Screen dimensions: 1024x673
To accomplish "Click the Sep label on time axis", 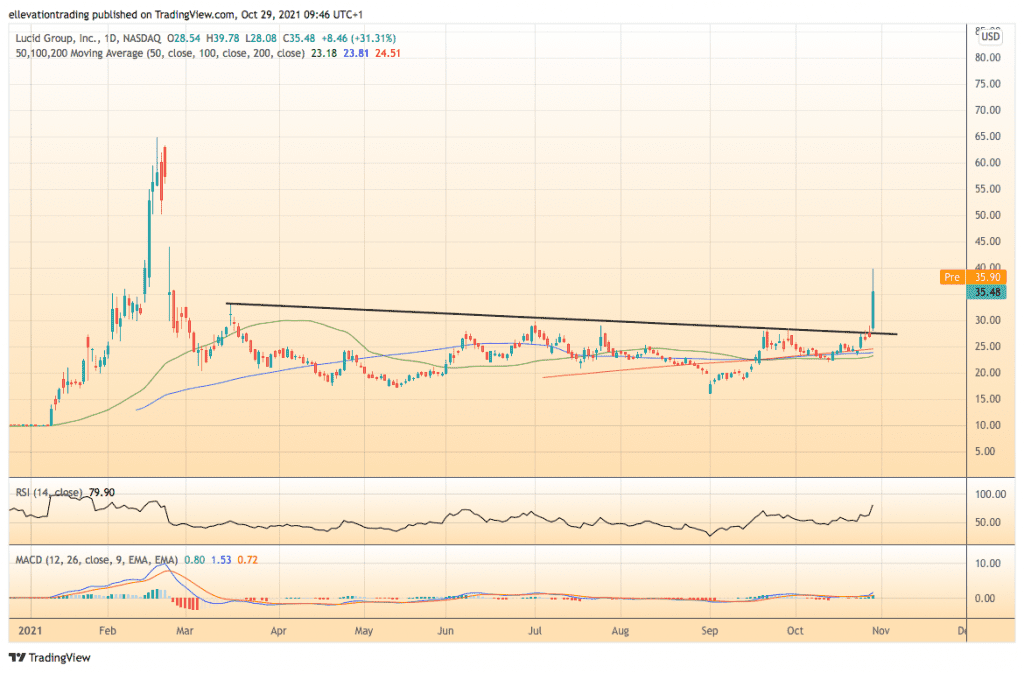I will 709,631.
